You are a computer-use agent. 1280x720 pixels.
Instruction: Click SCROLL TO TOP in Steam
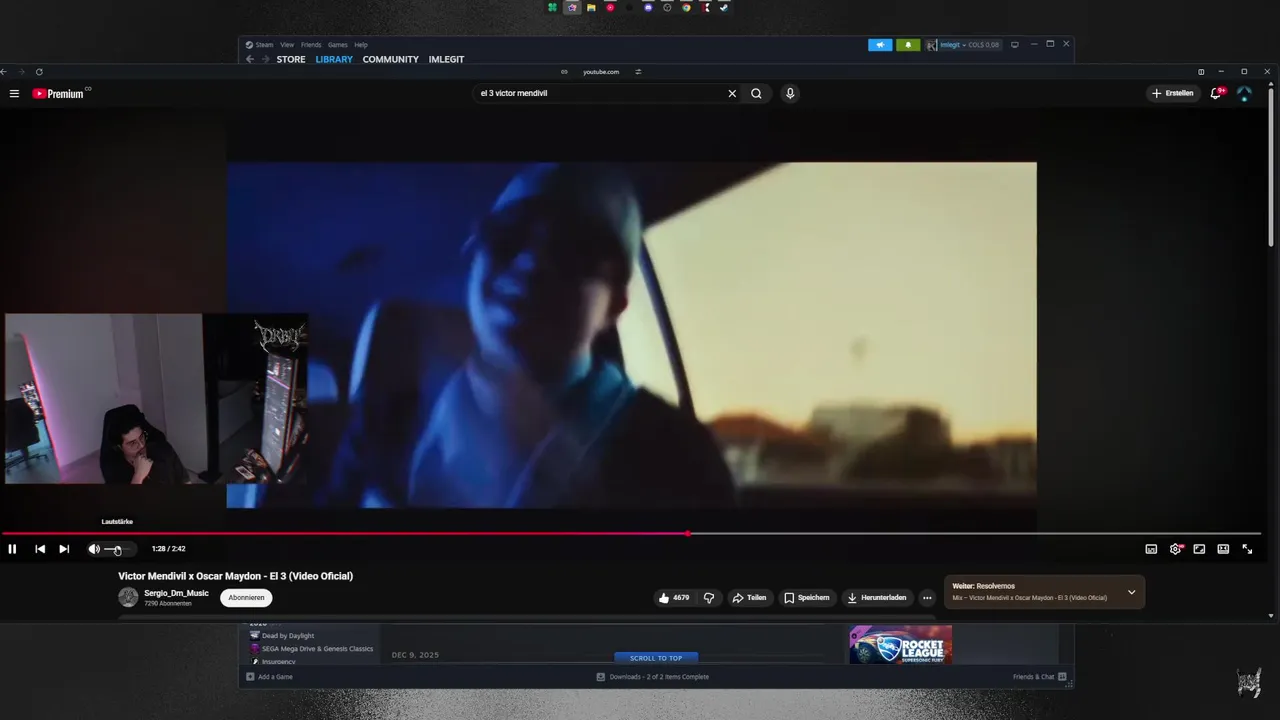pyautogui.click(x=656, y=658)
